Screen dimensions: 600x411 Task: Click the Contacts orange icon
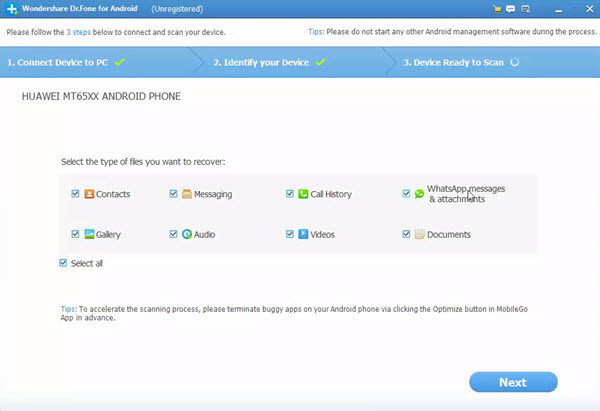click(x=89, y=194)
